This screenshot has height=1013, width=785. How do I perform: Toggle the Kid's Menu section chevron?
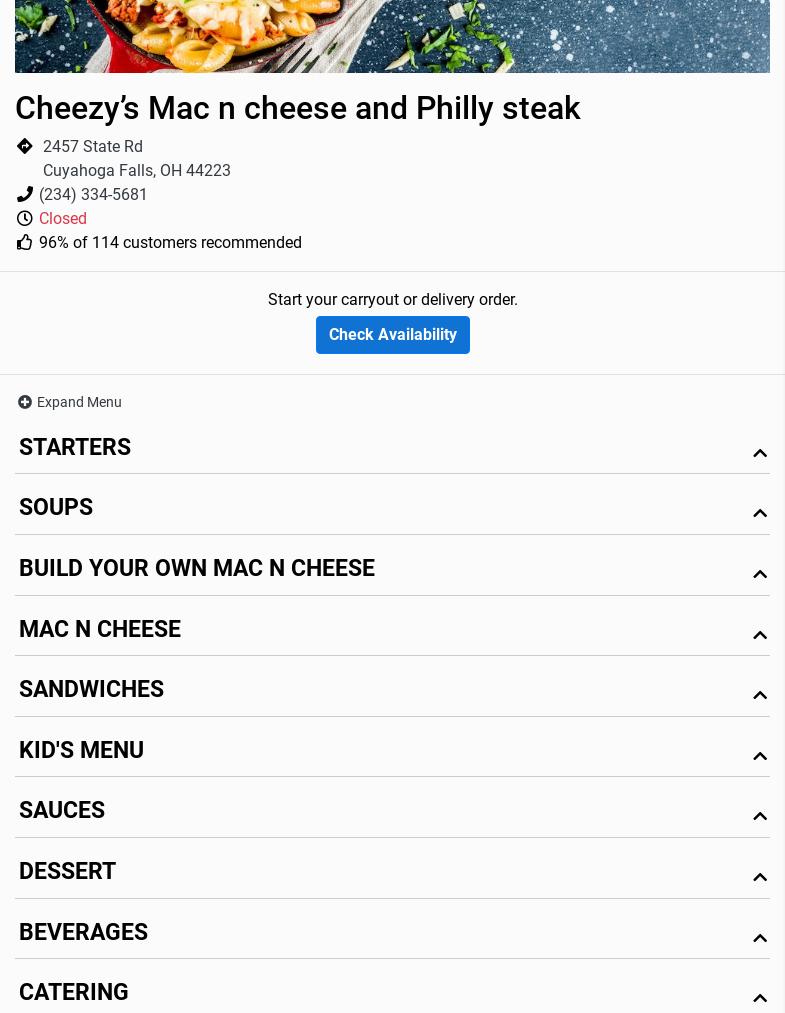[x=760, y=756]
